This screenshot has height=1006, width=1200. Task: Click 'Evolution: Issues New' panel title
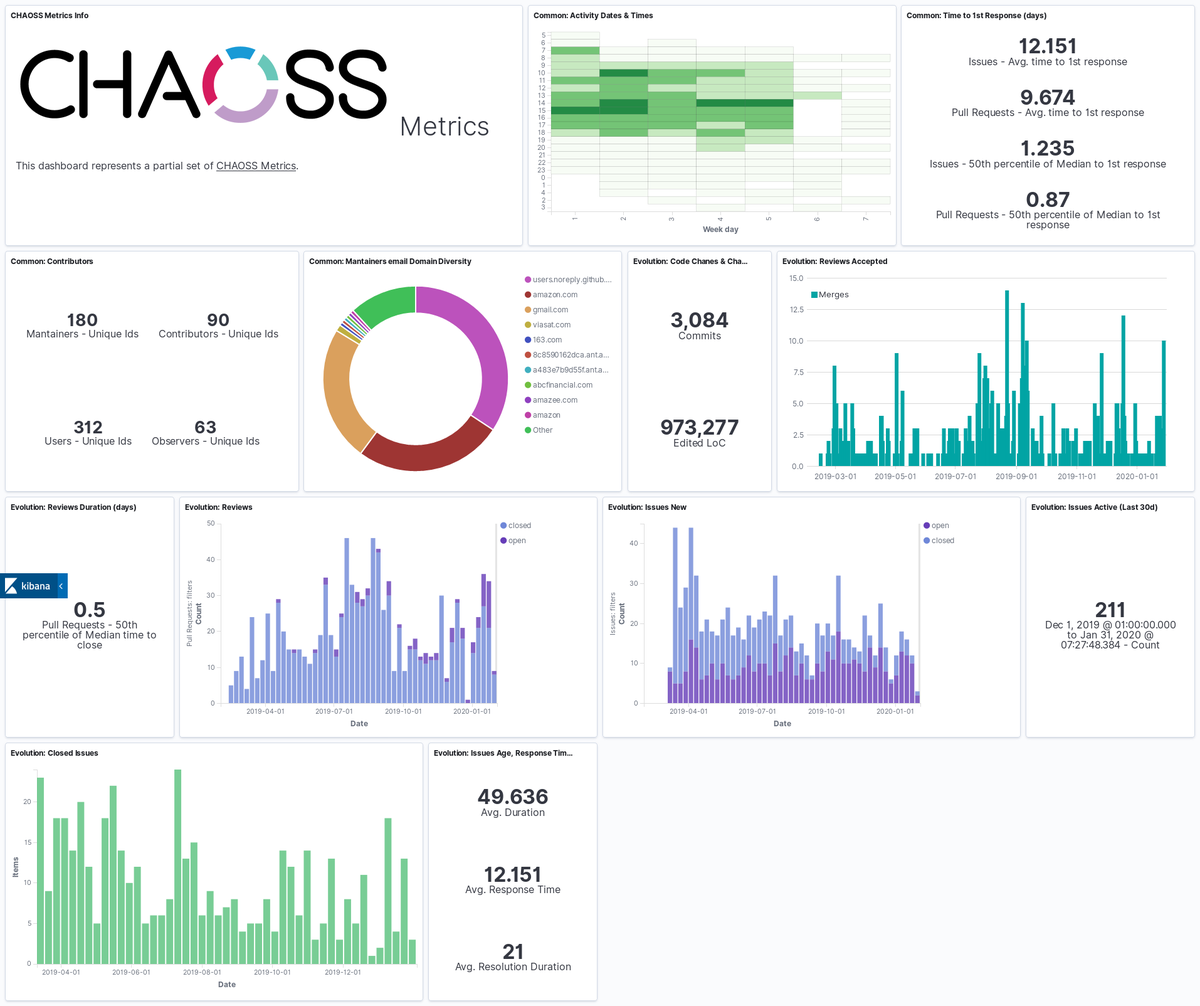(x=649, y=507)
